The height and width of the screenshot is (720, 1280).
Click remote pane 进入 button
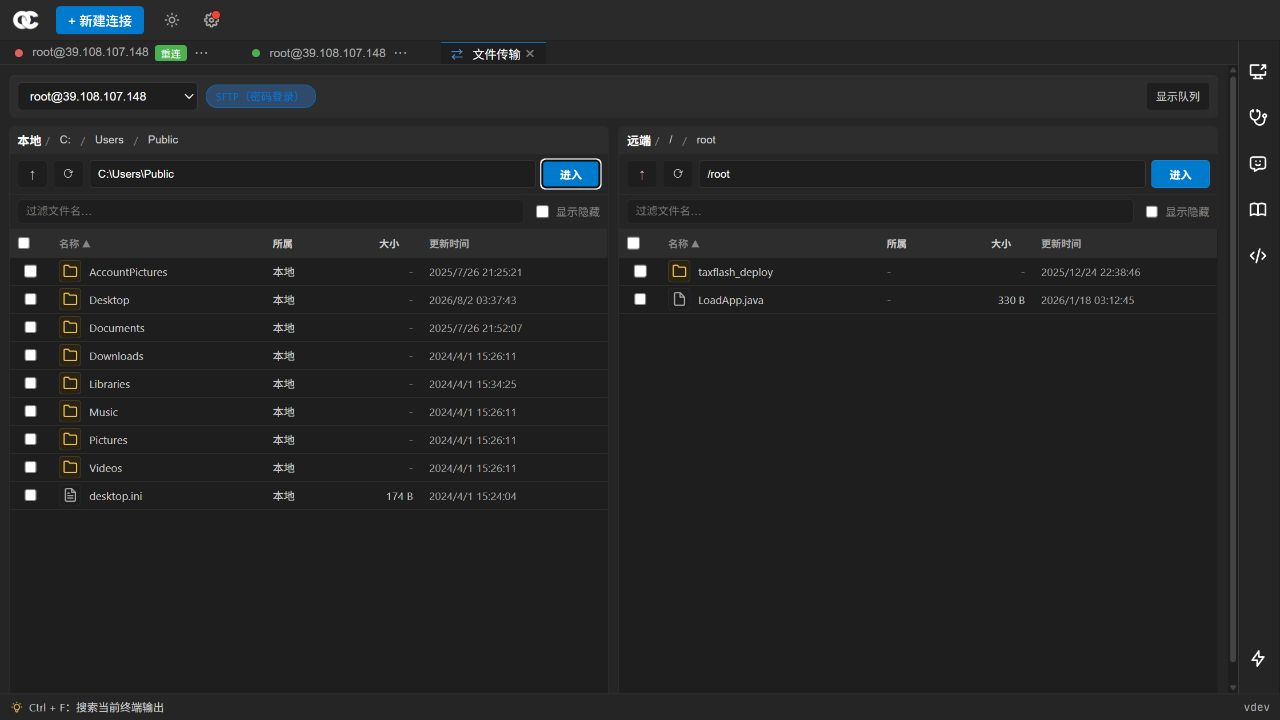tap(1180, 174)
